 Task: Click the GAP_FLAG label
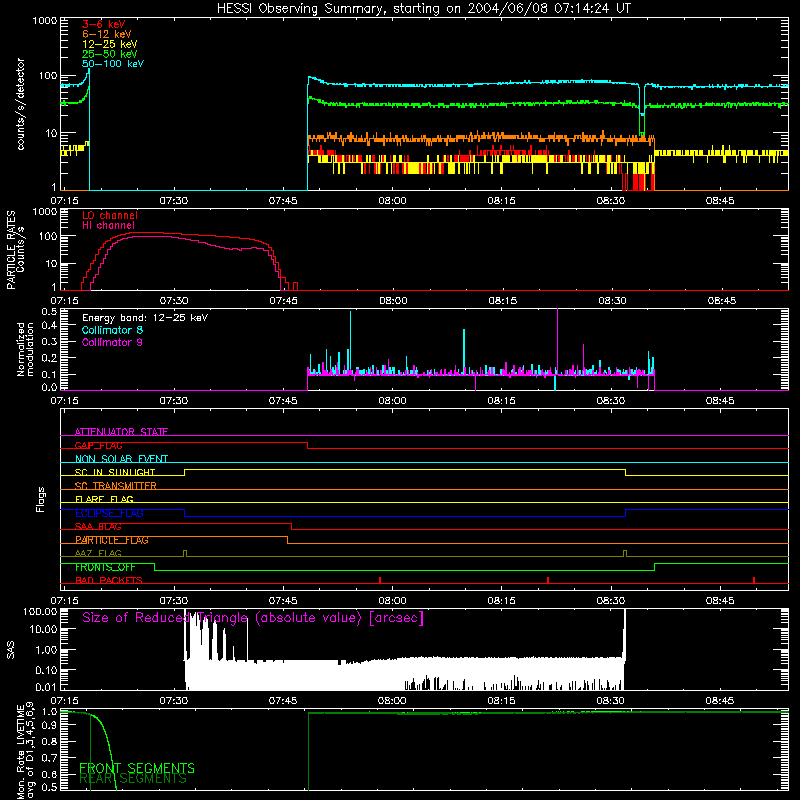click(98, 445)
